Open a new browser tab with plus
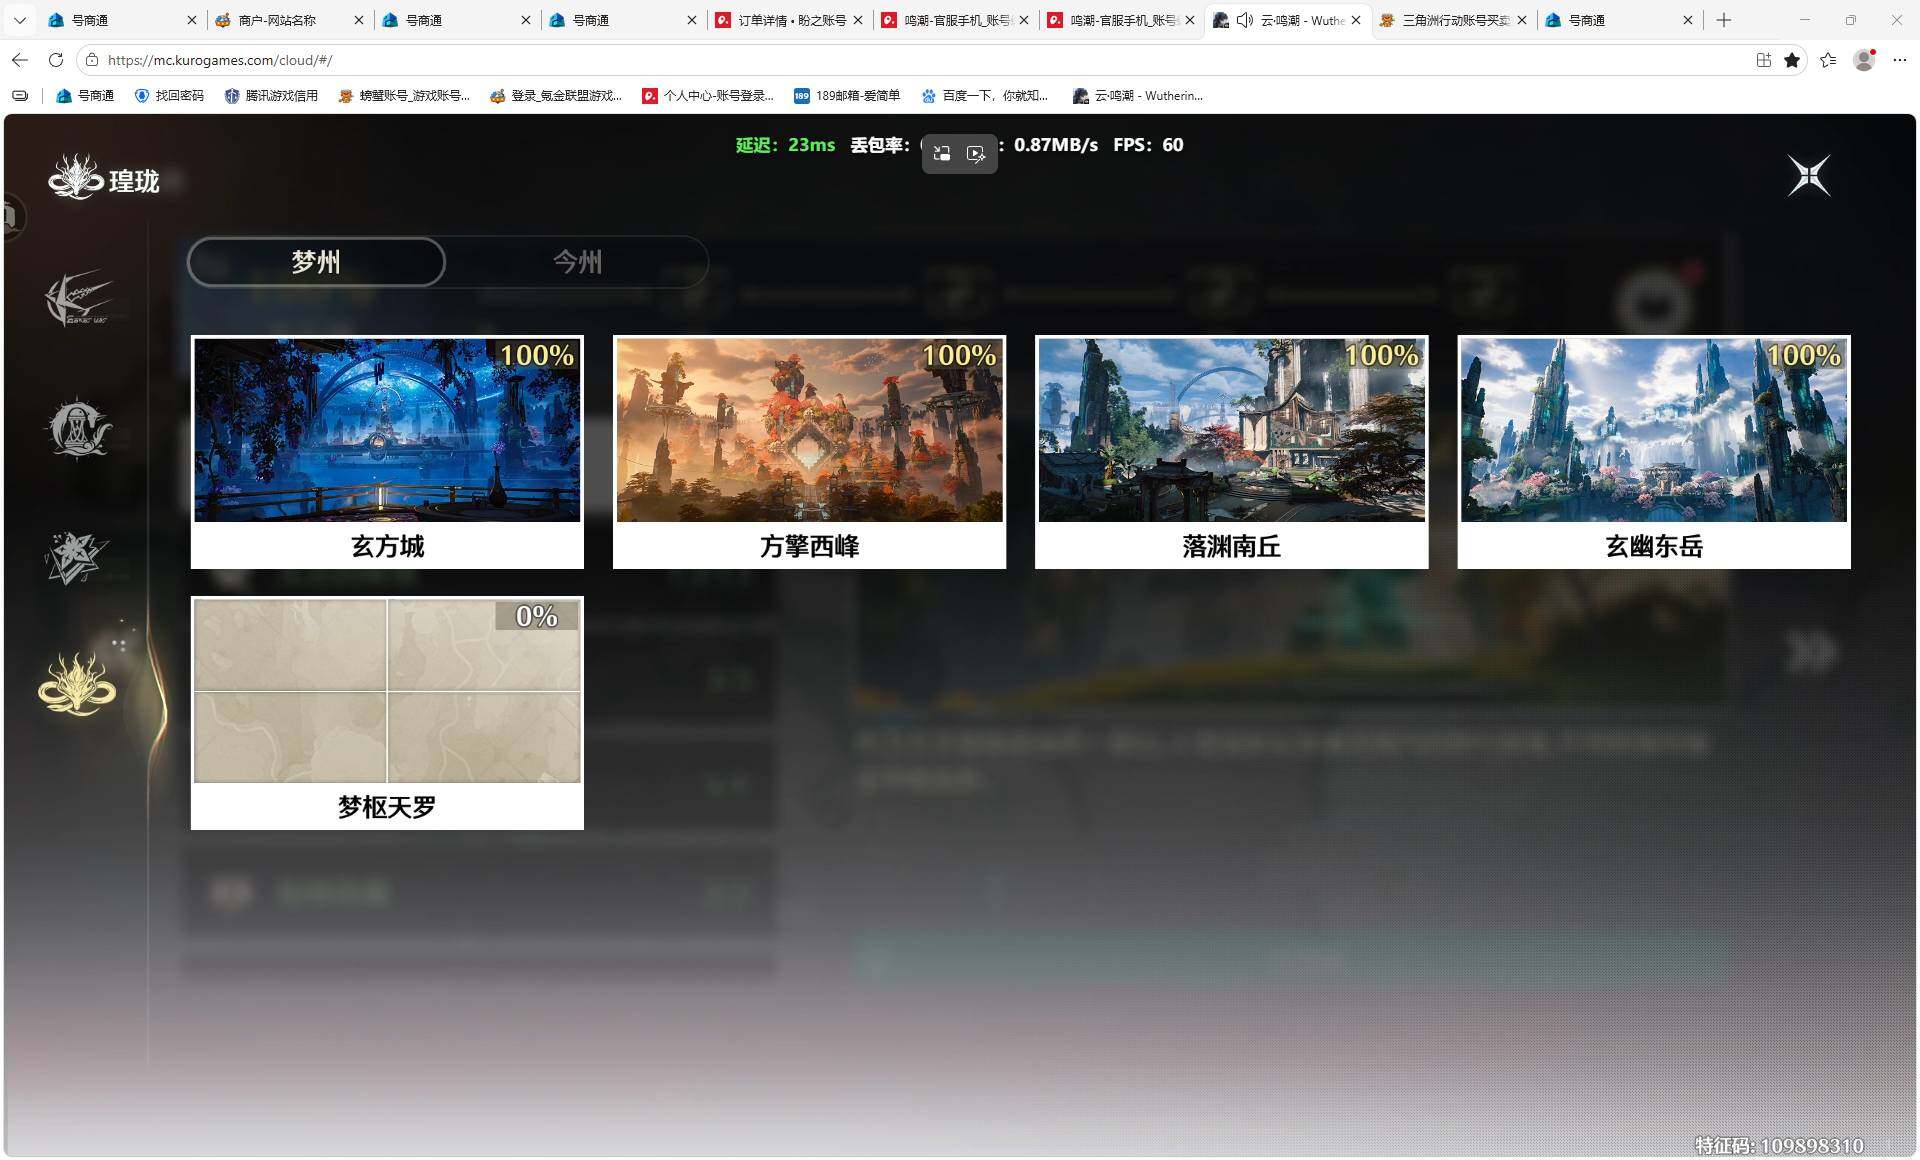 1724,20
